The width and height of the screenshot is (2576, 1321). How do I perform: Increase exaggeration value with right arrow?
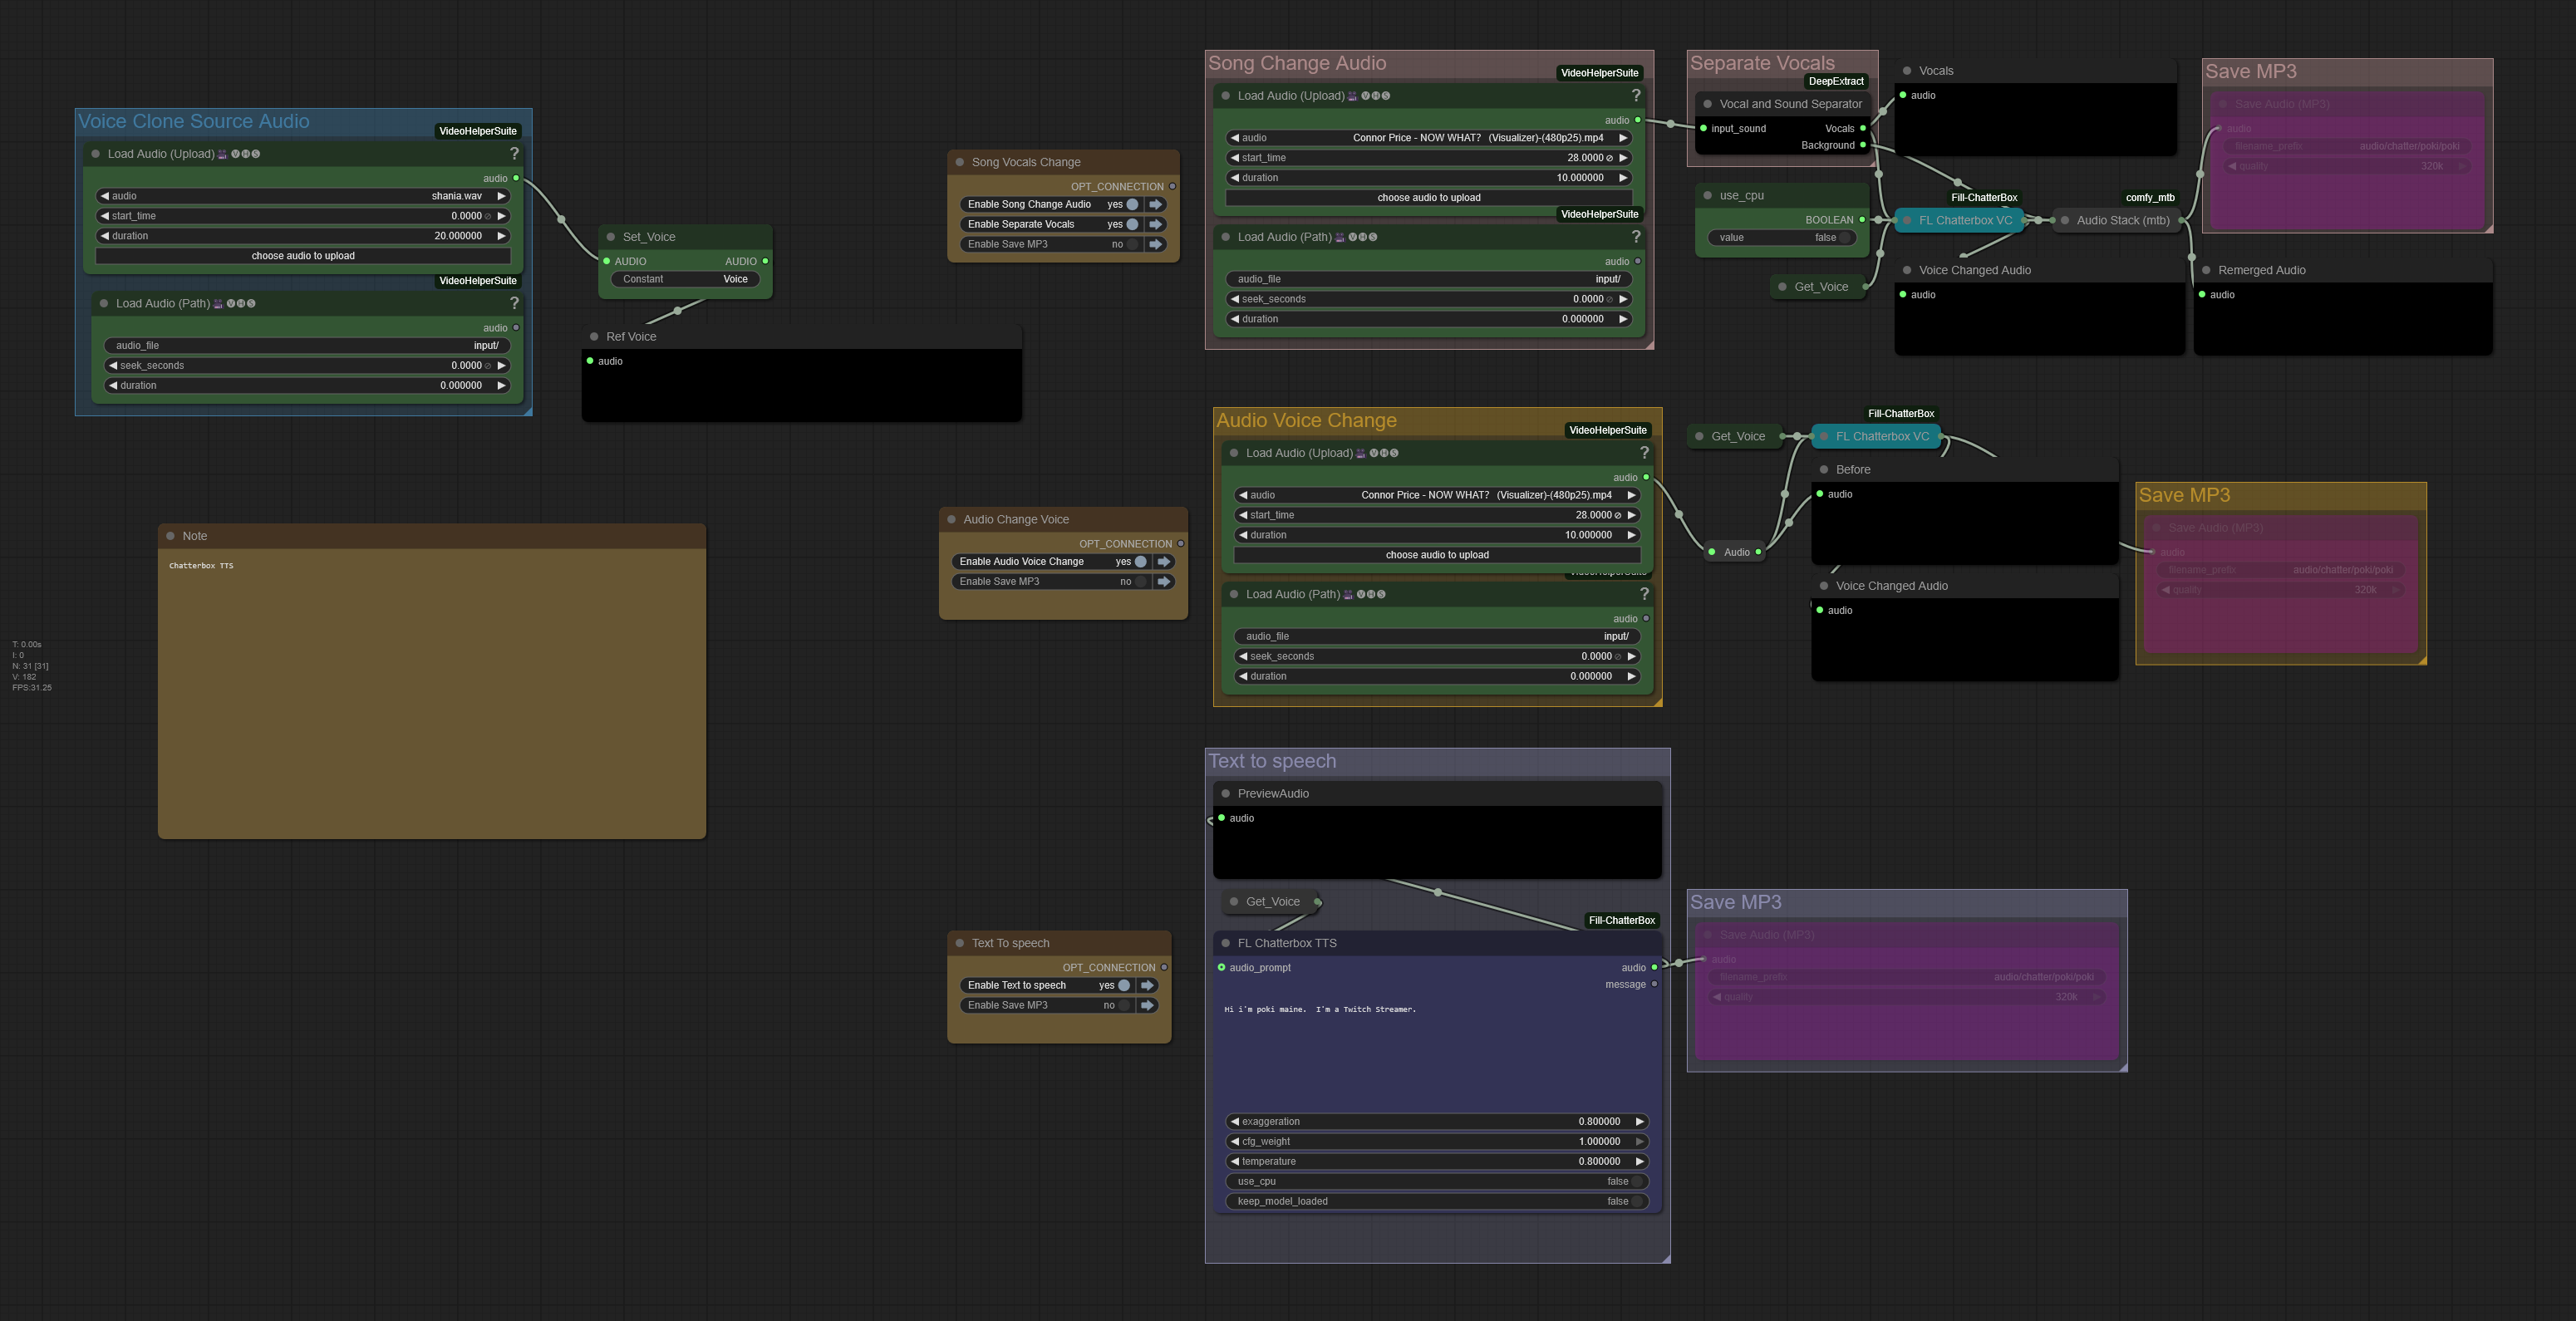click(1639, 1122)
